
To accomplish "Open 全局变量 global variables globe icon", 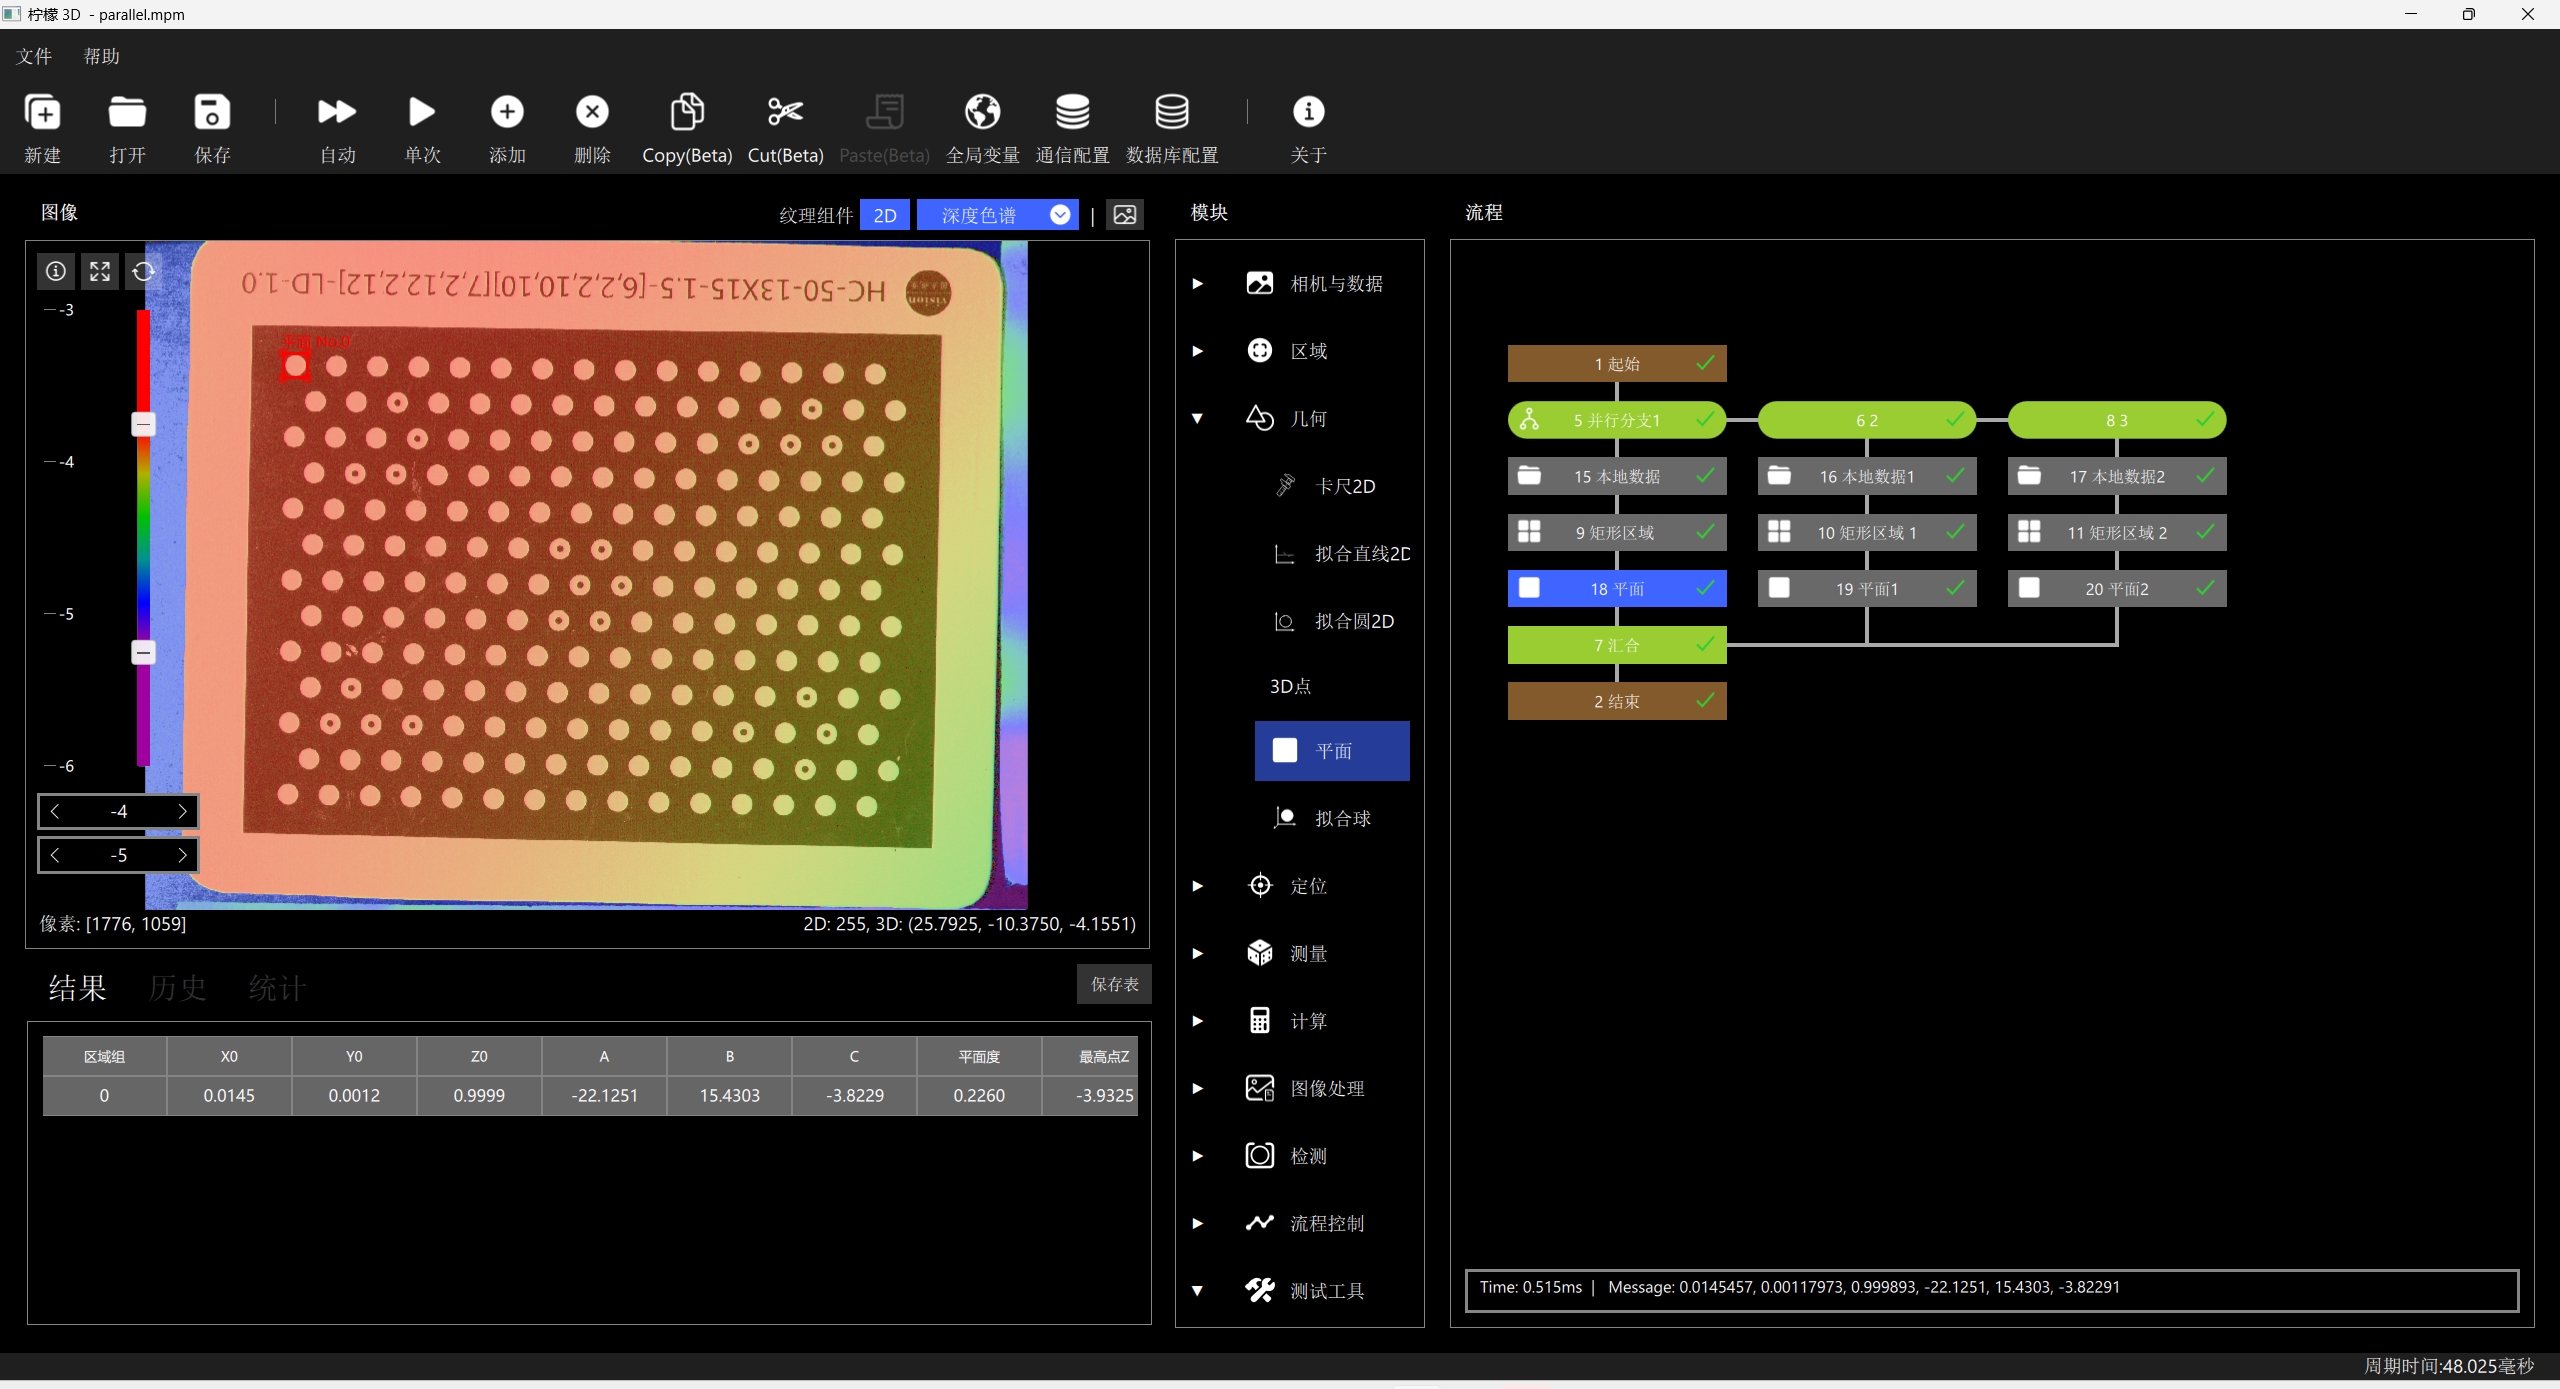I will pyautogui.click(x=982, y=112).
